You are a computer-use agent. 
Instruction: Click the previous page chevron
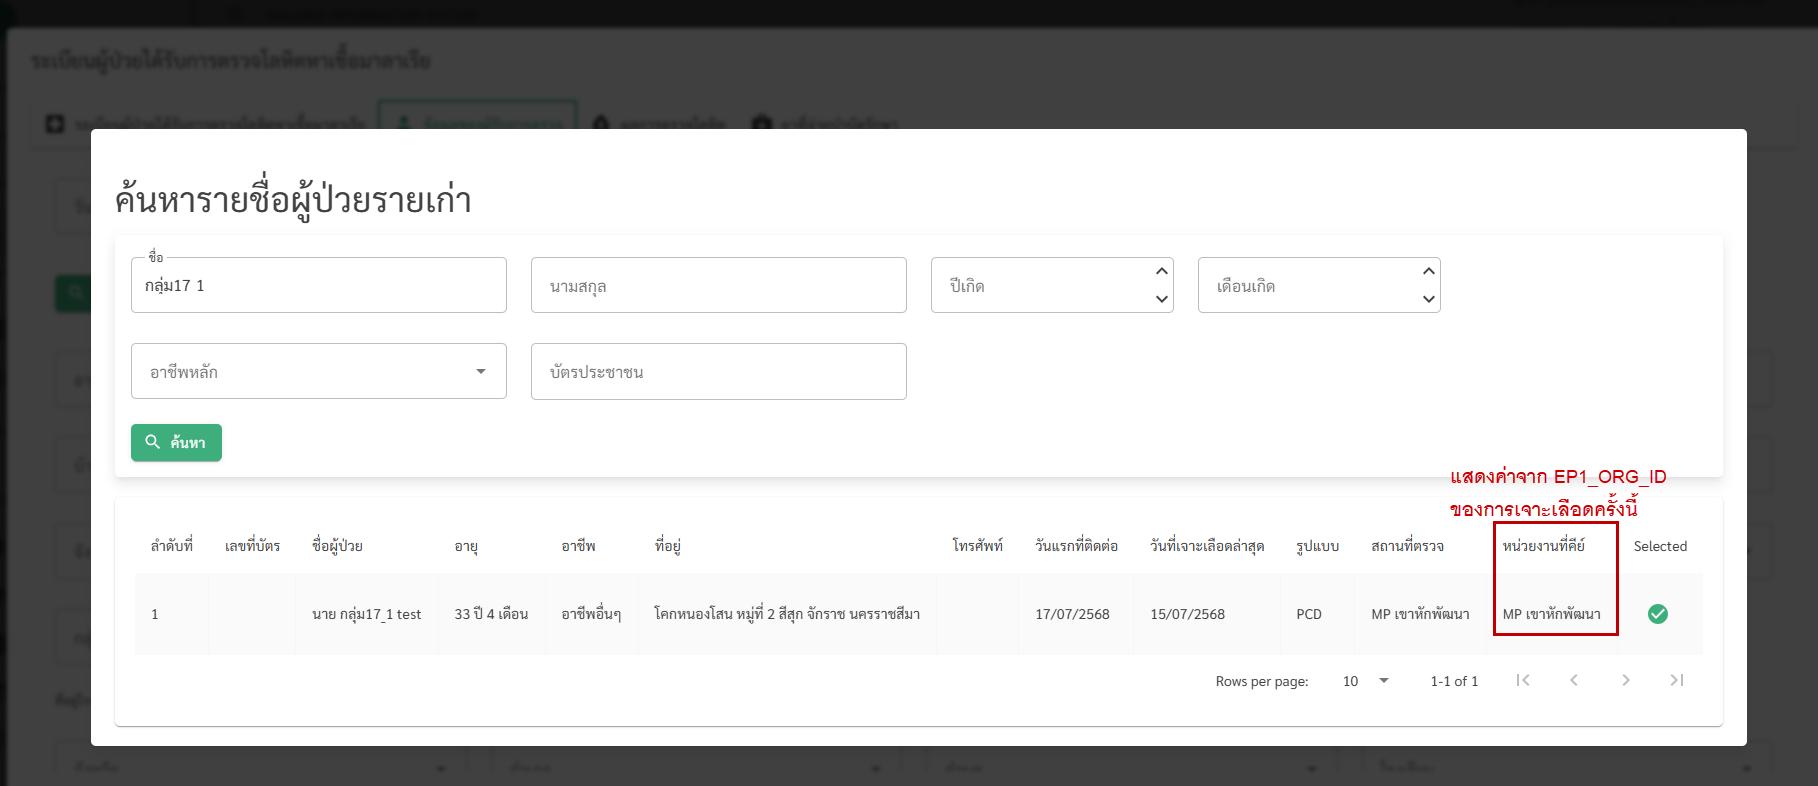pyautogui.click(x=1574, y=680)
